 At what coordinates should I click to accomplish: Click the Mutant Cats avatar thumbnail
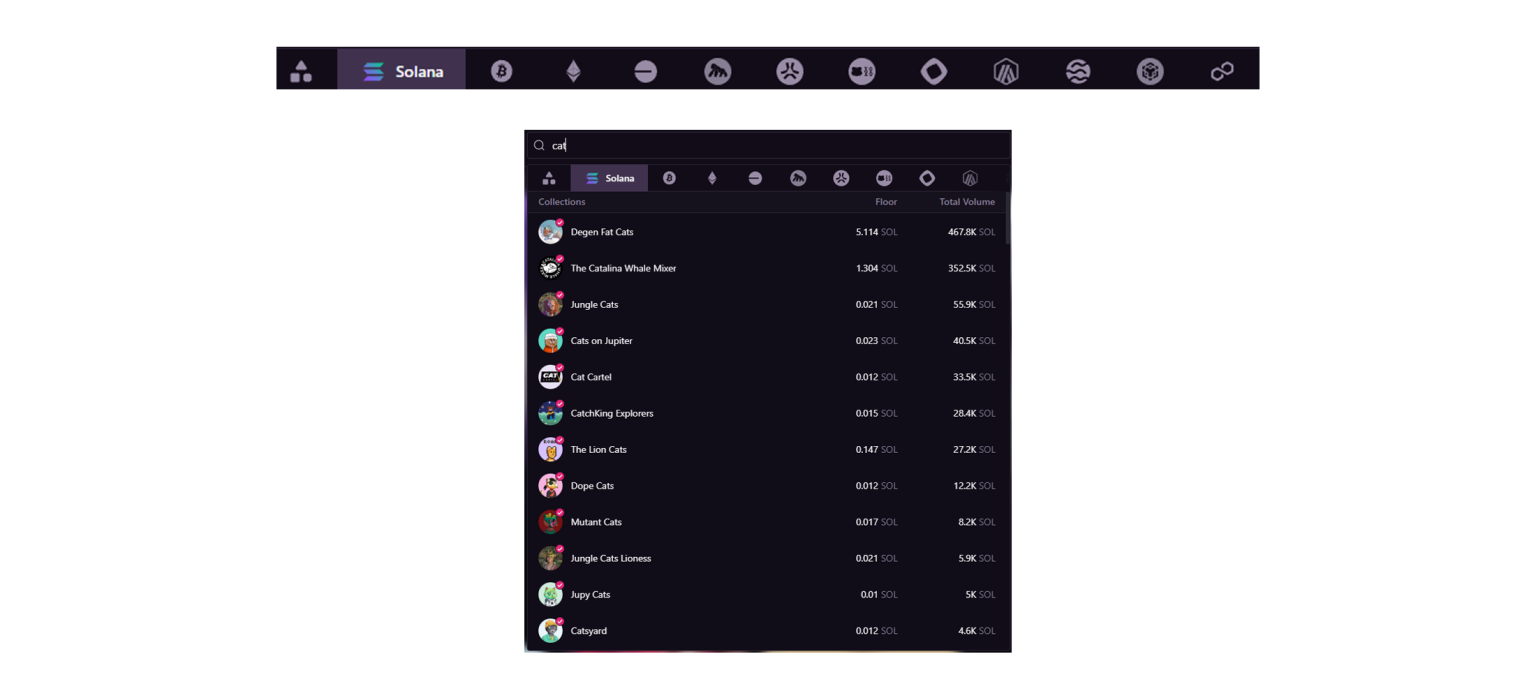click(x=550, y=522)
